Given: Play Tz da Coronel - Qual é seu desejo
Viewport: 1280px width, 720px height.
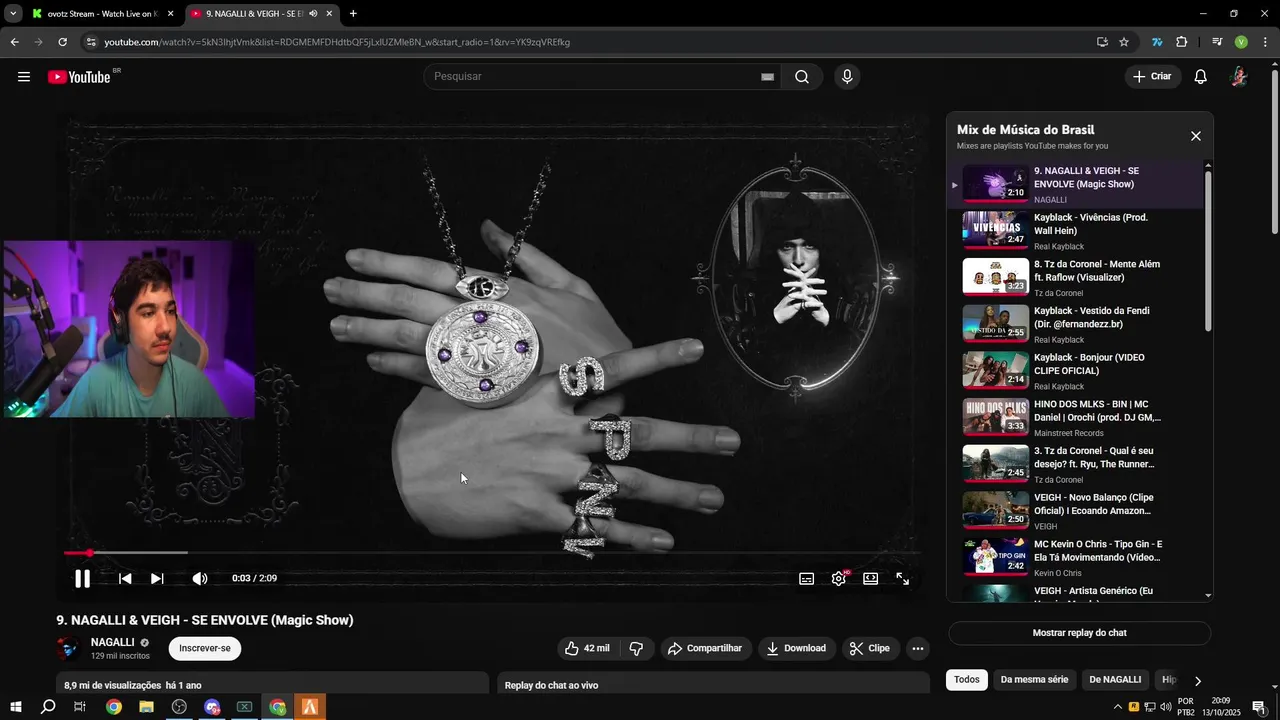Looking at the screenshot, I should click(1076, 464).
